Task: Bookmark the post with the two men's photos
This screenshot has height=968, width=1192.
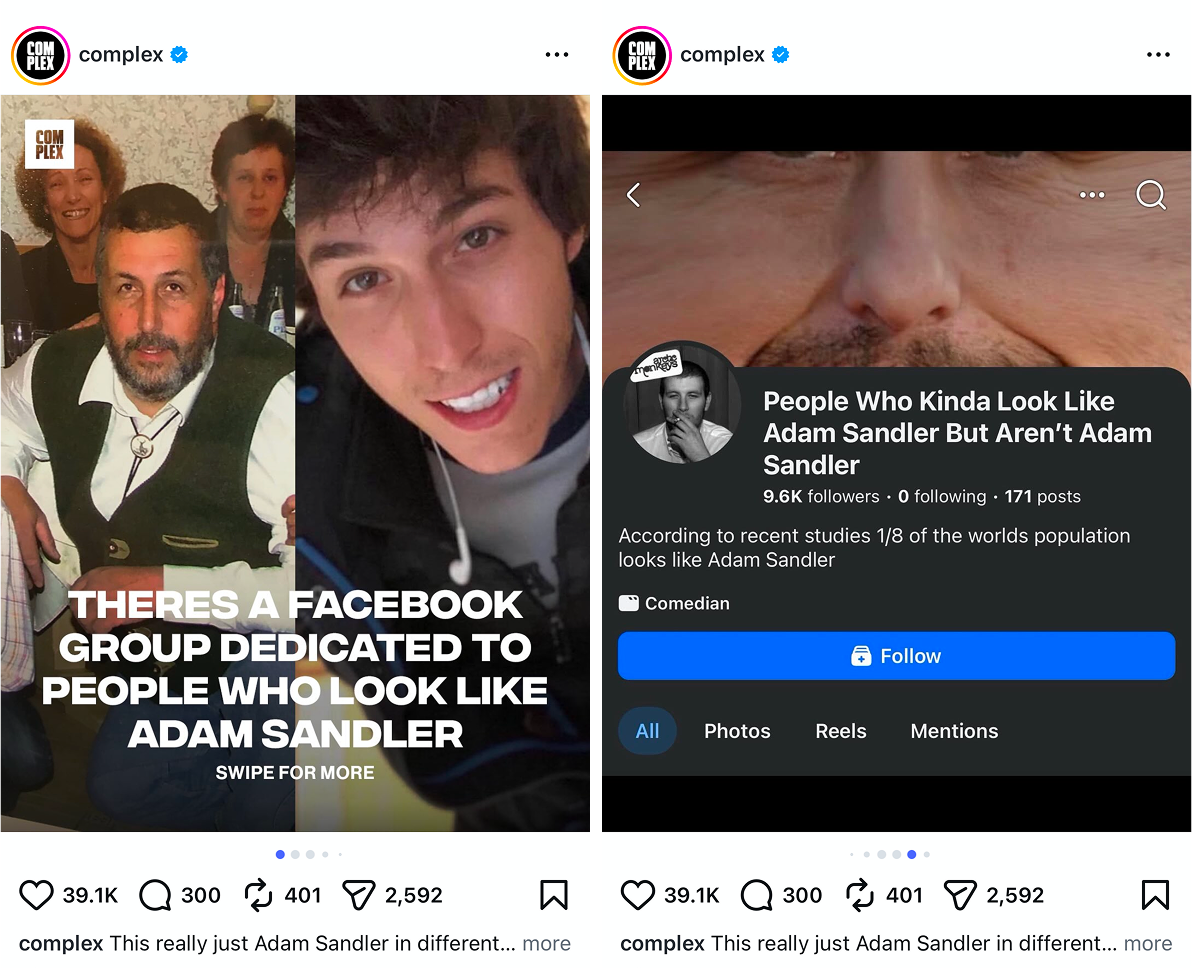Action: 553,895
